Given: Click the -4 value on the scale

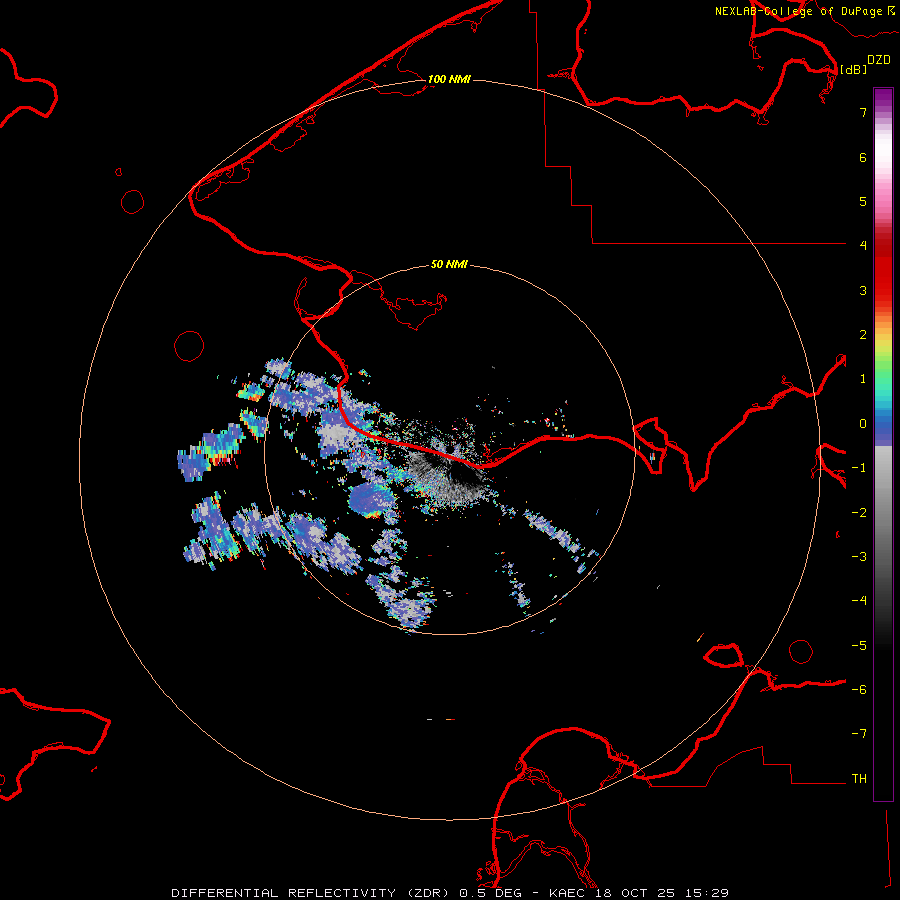Looking at the screenshot, I should click(859, 601).
